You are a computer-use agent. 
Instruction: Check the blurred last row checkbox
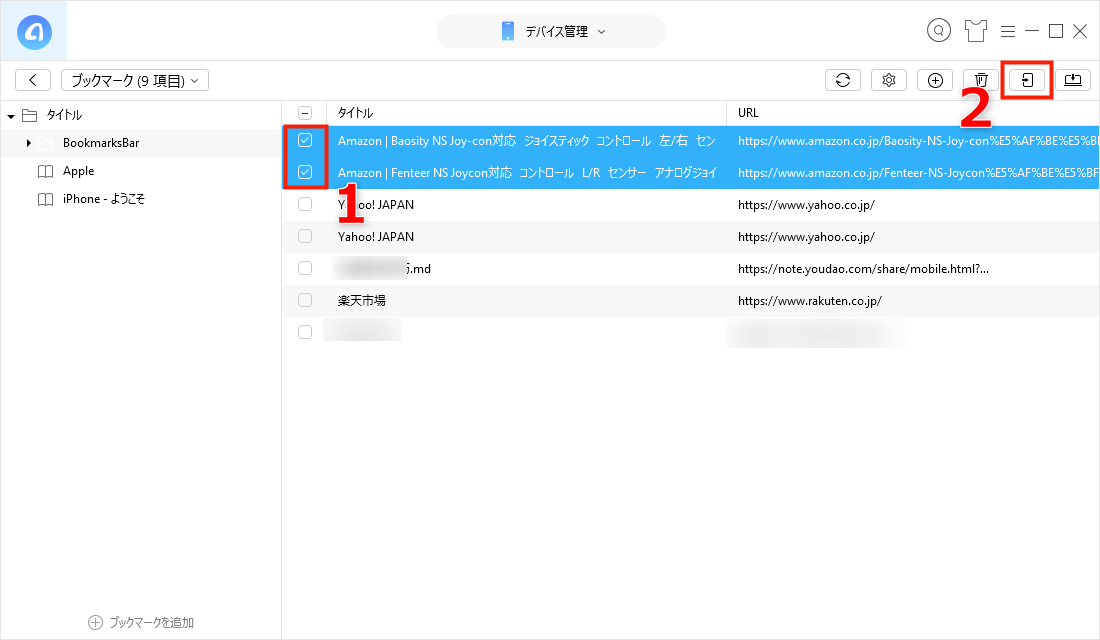point(305,332)
